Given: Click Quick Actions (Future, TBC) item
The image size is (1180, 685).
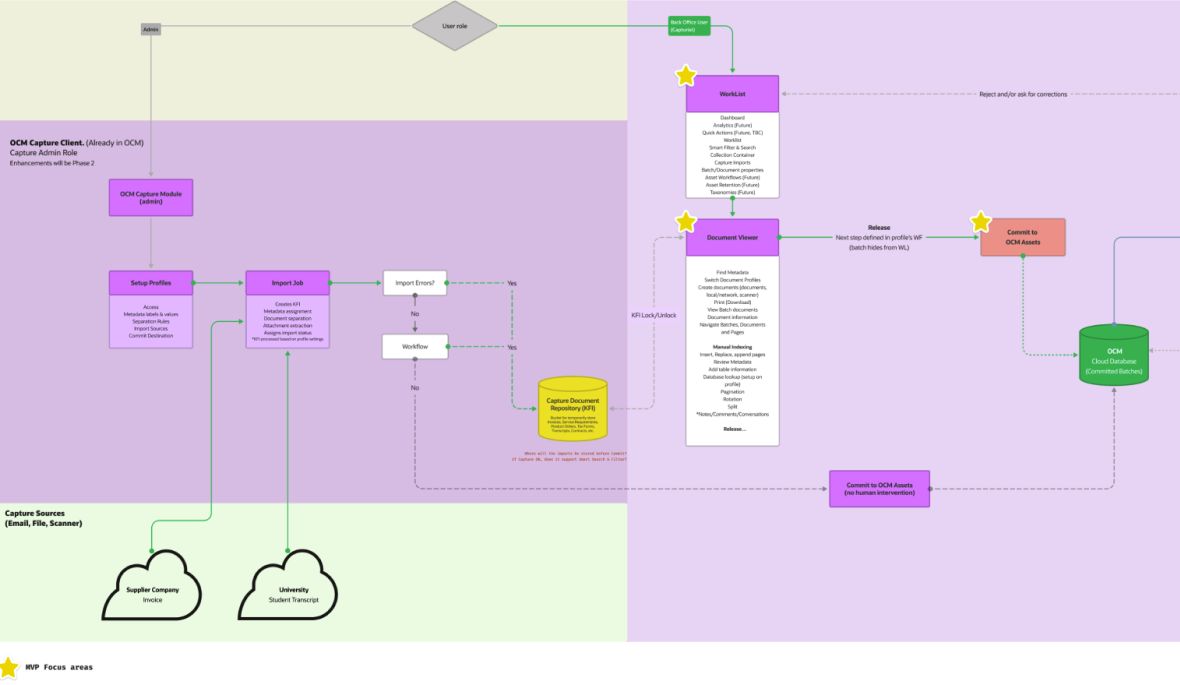Looking at the screenshot, I should [x=732, y=132].
